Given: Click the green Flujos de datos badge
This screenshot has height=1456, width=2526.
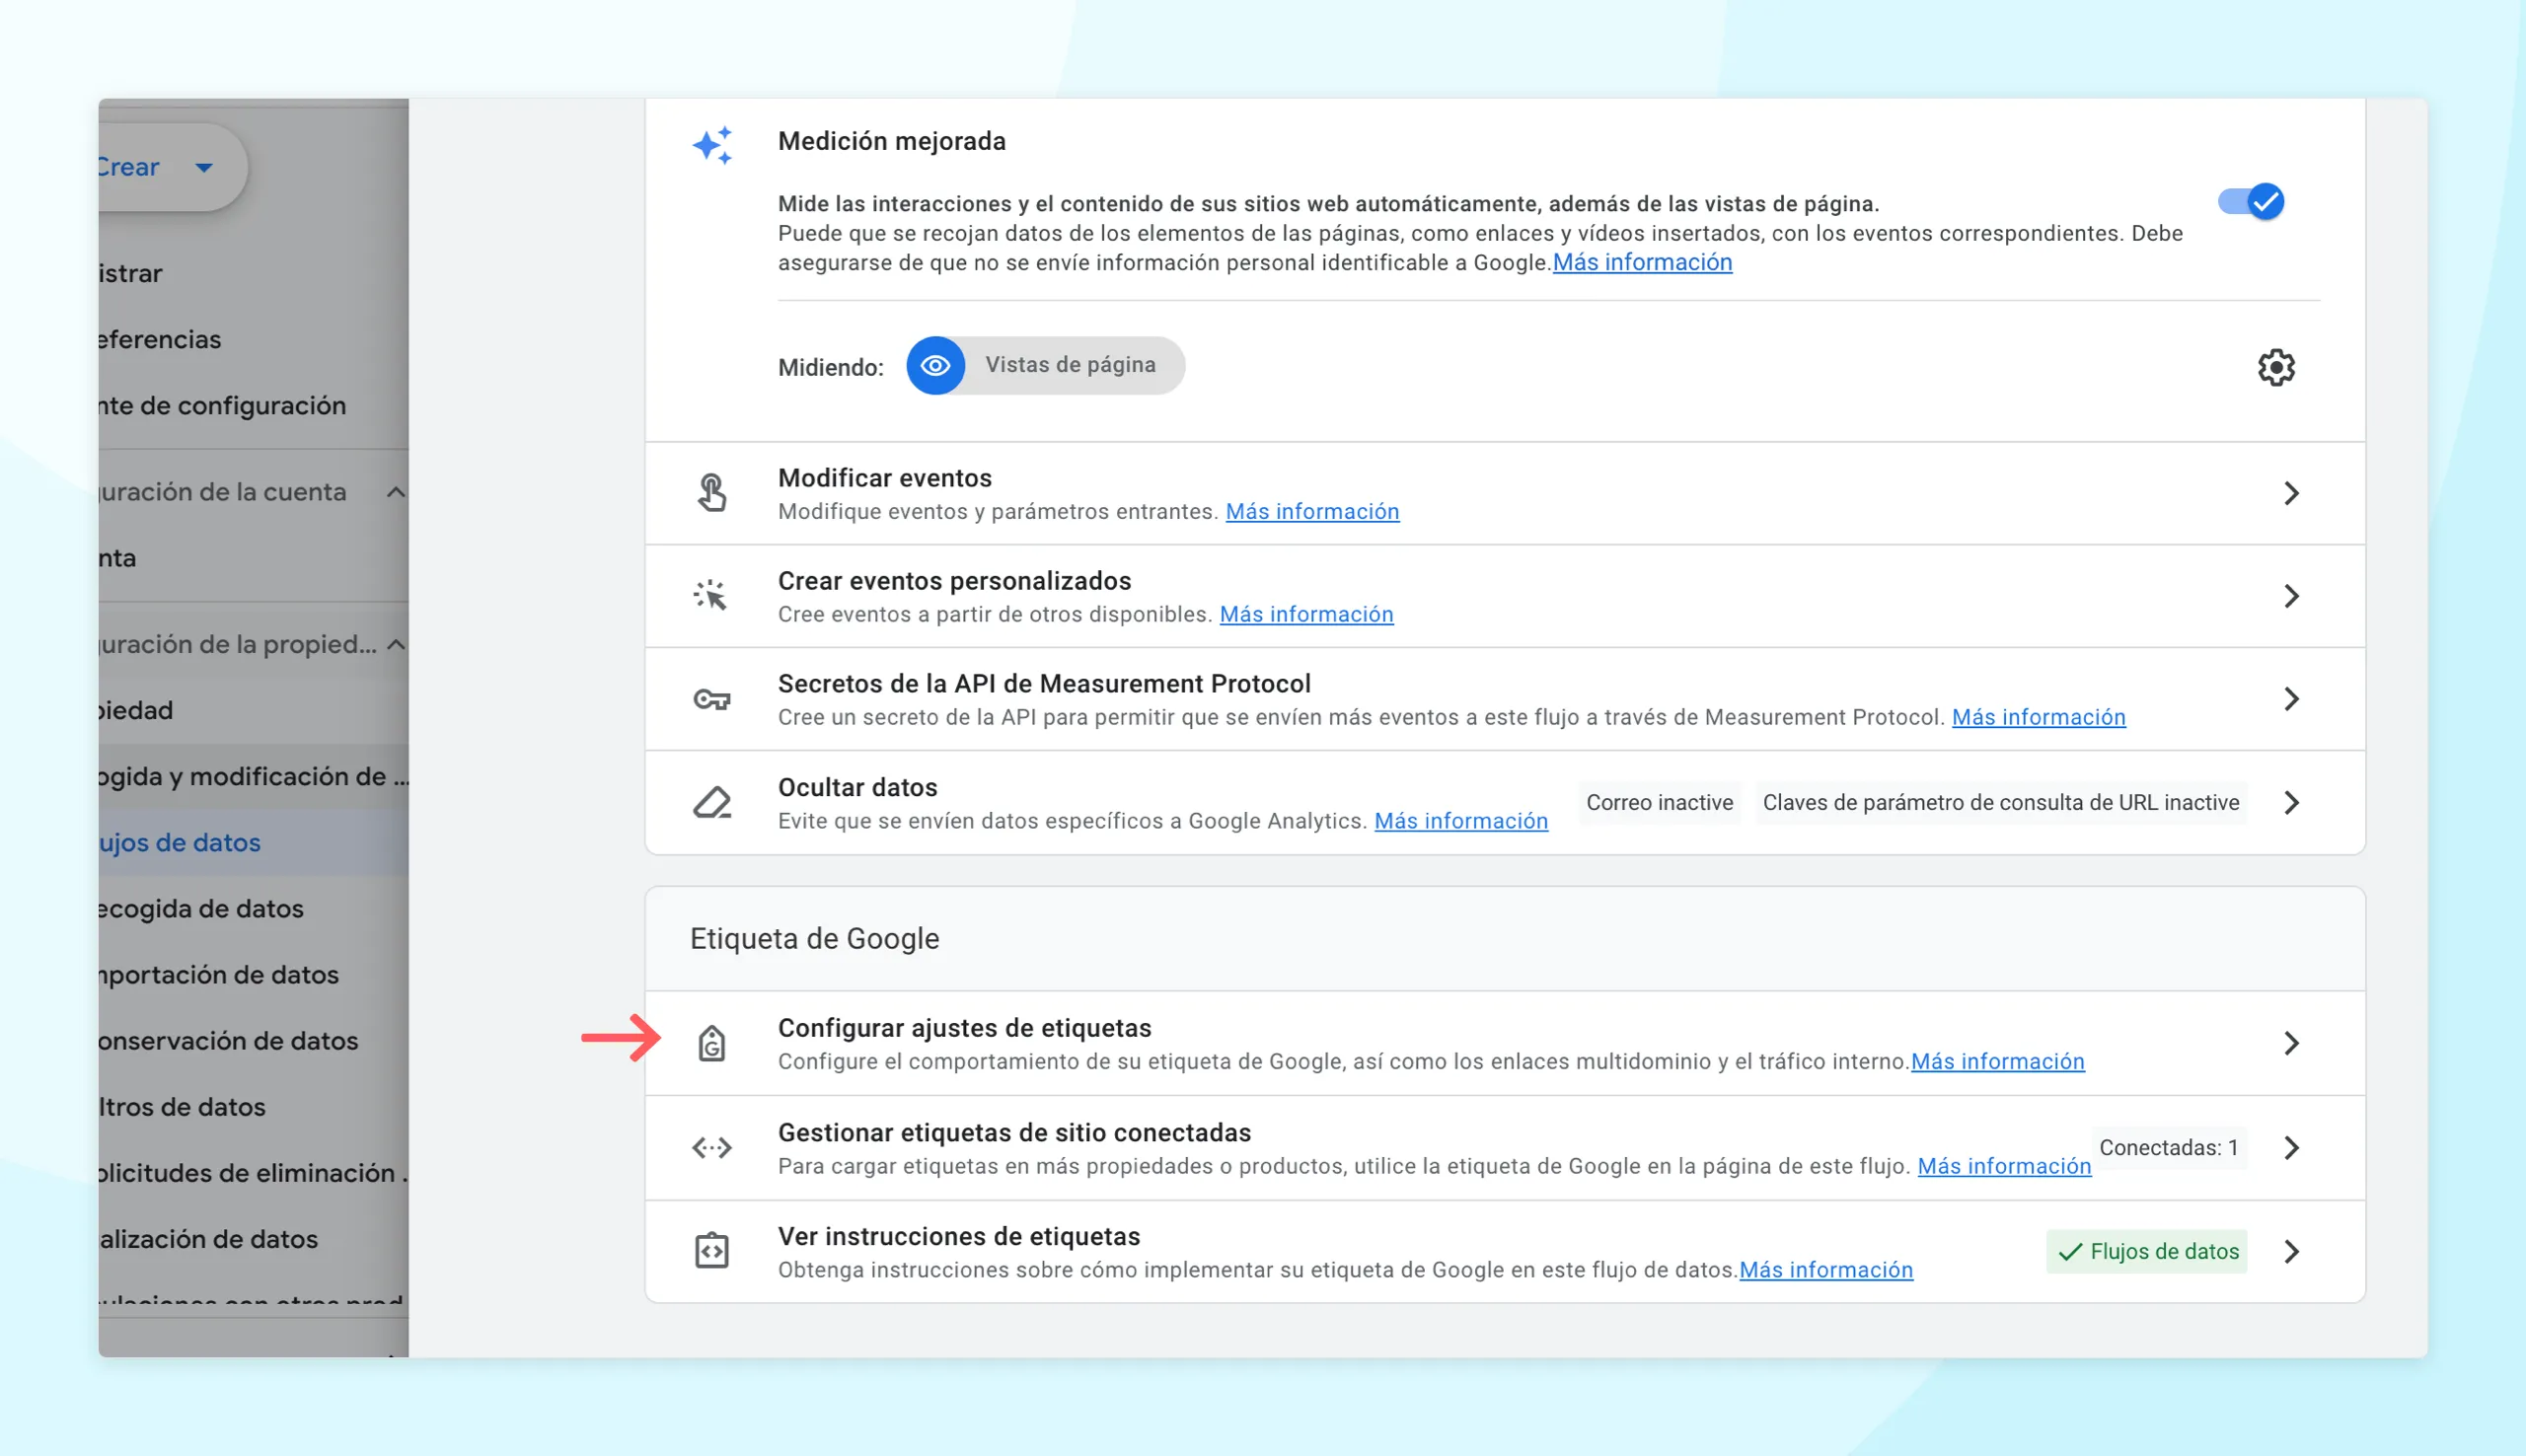Looking at the screenshot, I should (2146, 1251).
